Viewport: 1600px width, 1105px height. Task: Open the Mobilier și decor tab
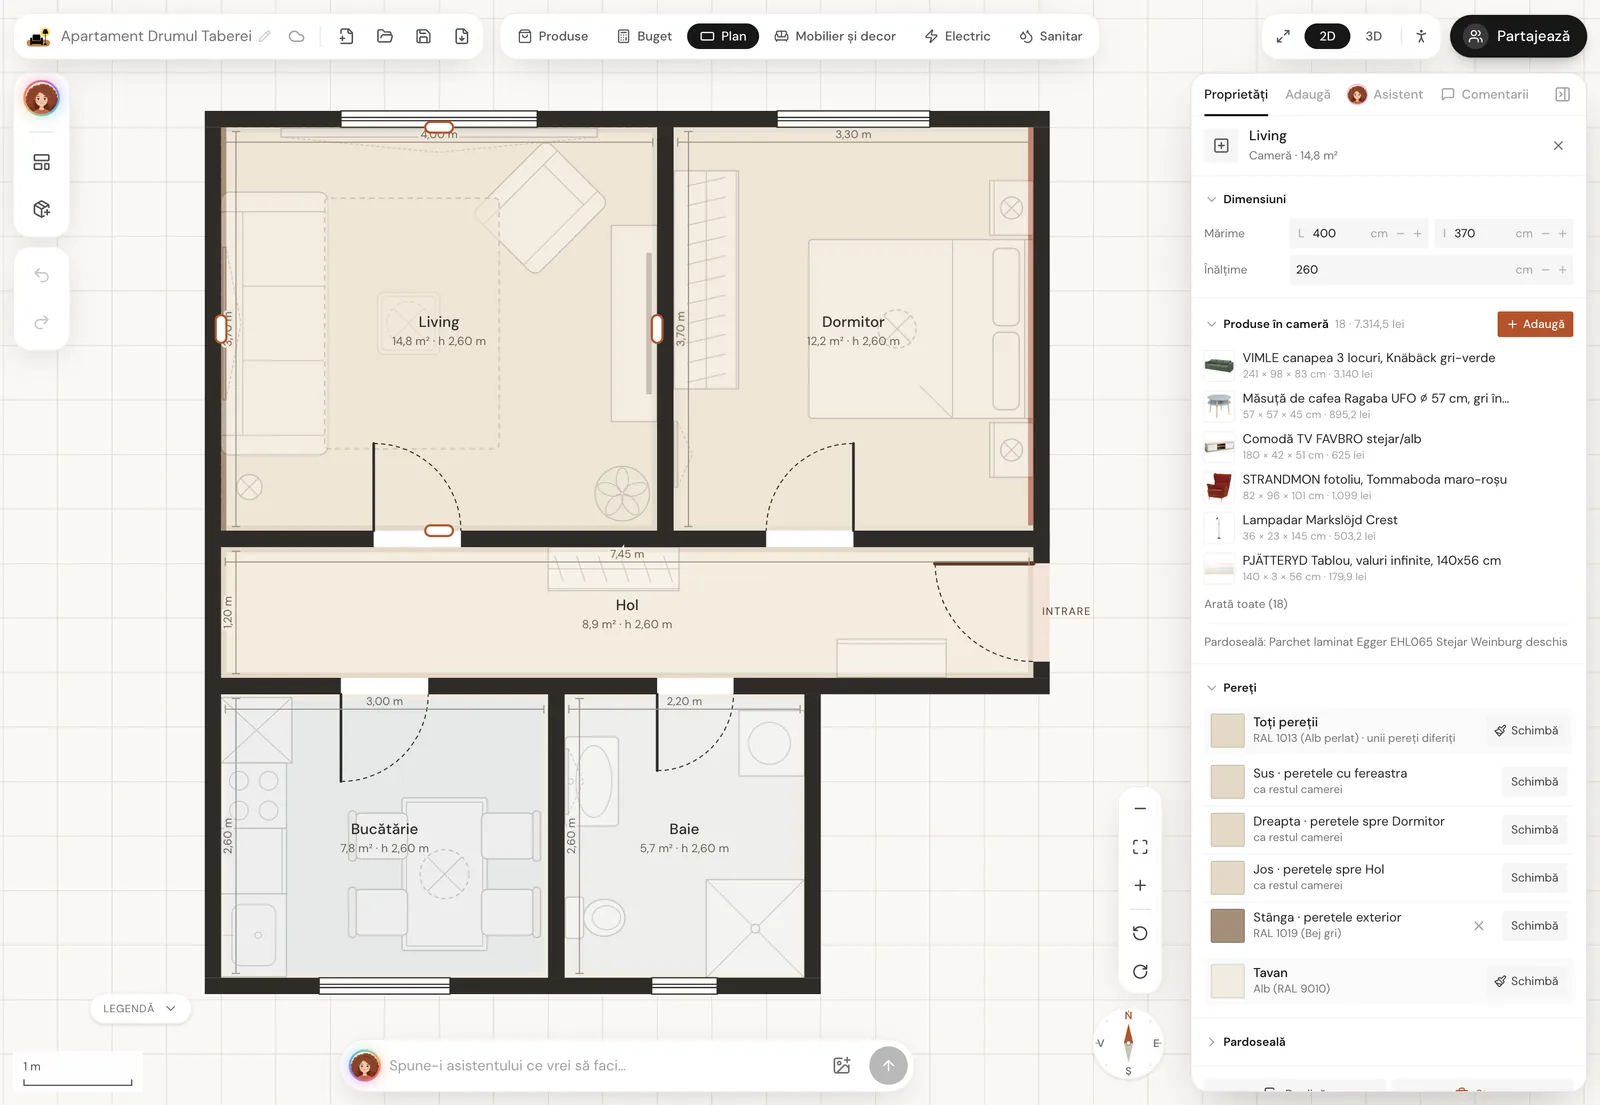[834, 36]
